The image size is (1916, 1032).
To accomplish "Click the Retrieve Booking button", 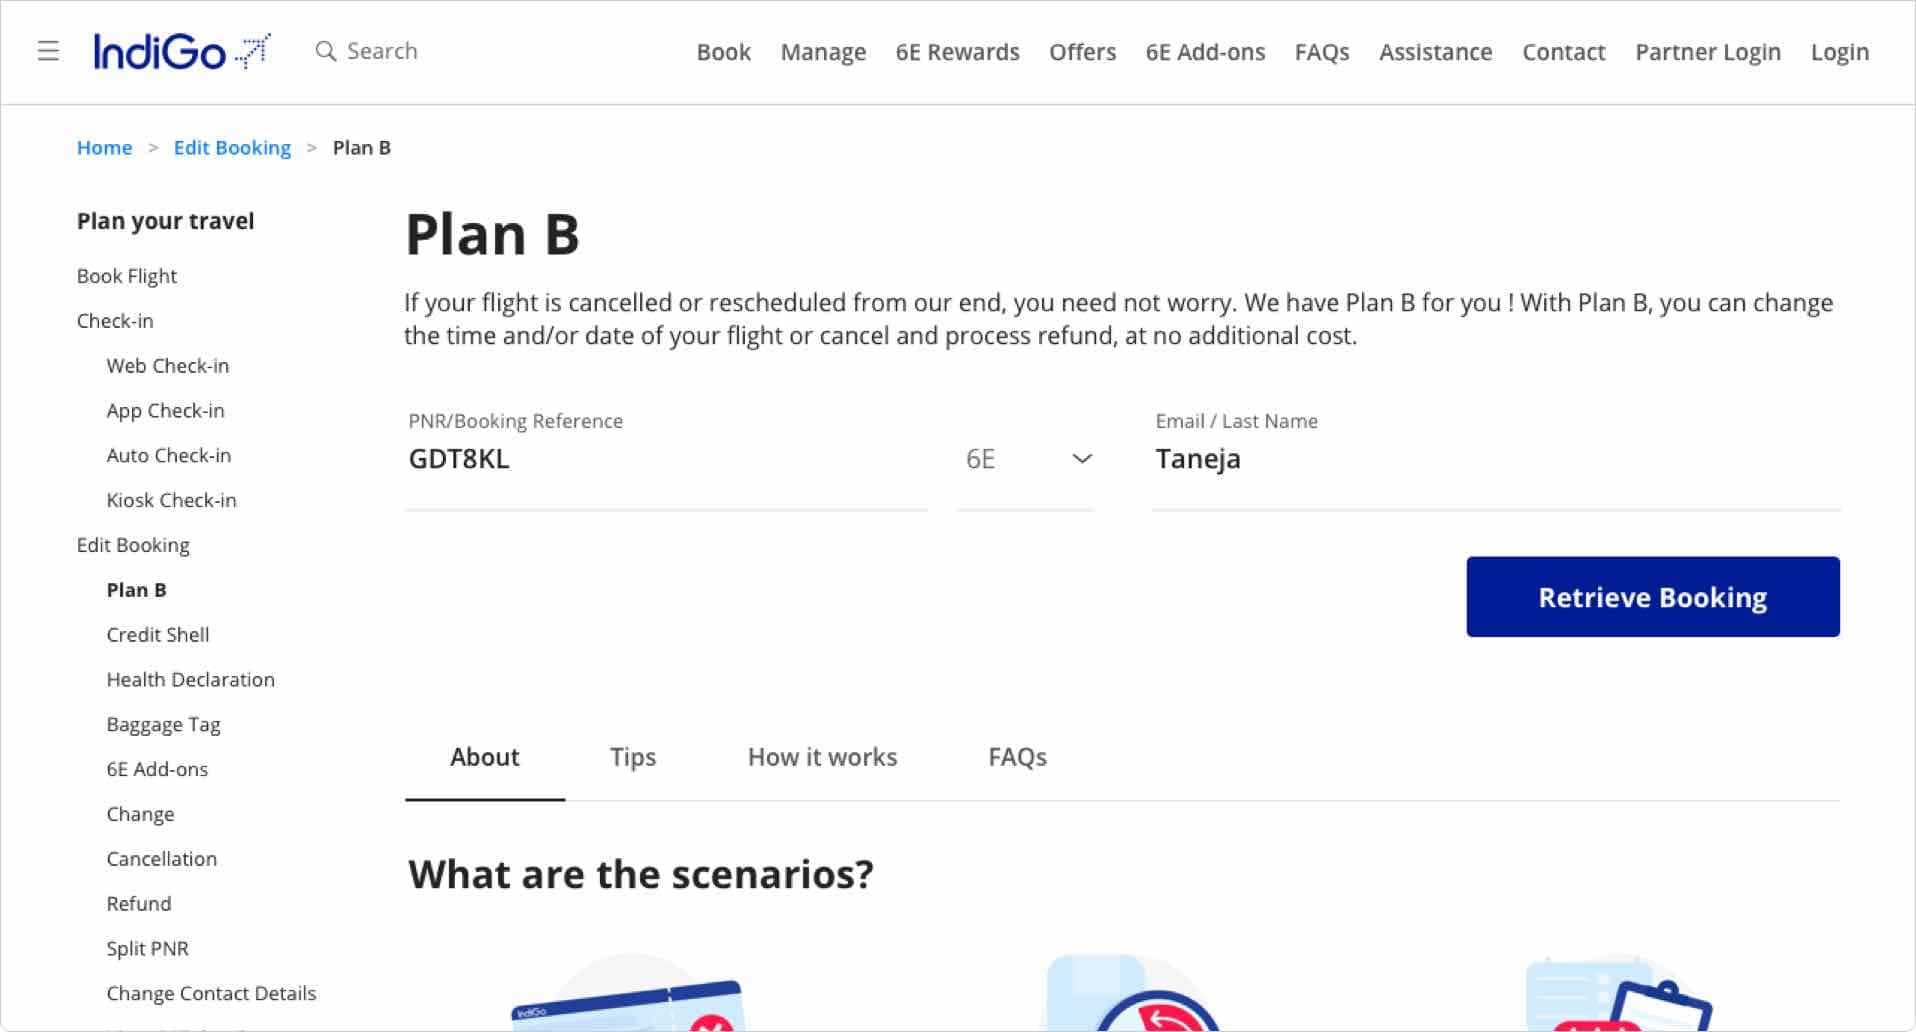I will point(1652,597).
